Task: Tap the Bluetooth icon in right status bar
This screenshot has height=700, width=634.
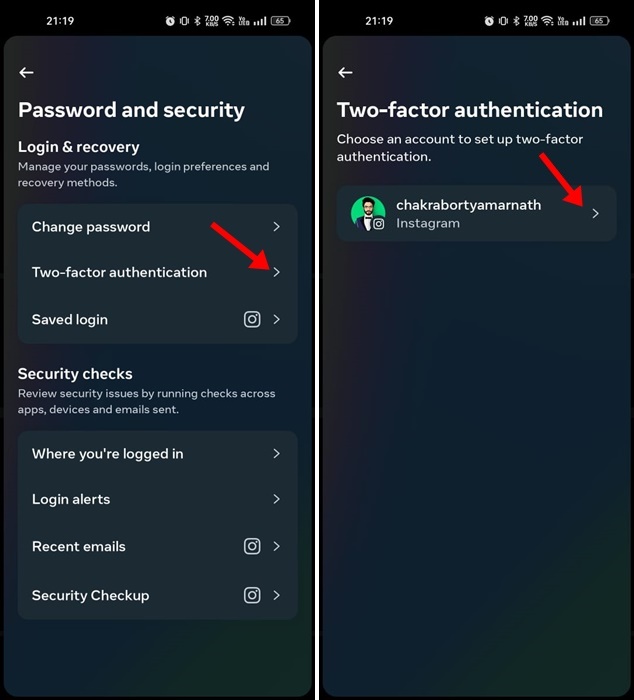Action: [x=516, y=21]
